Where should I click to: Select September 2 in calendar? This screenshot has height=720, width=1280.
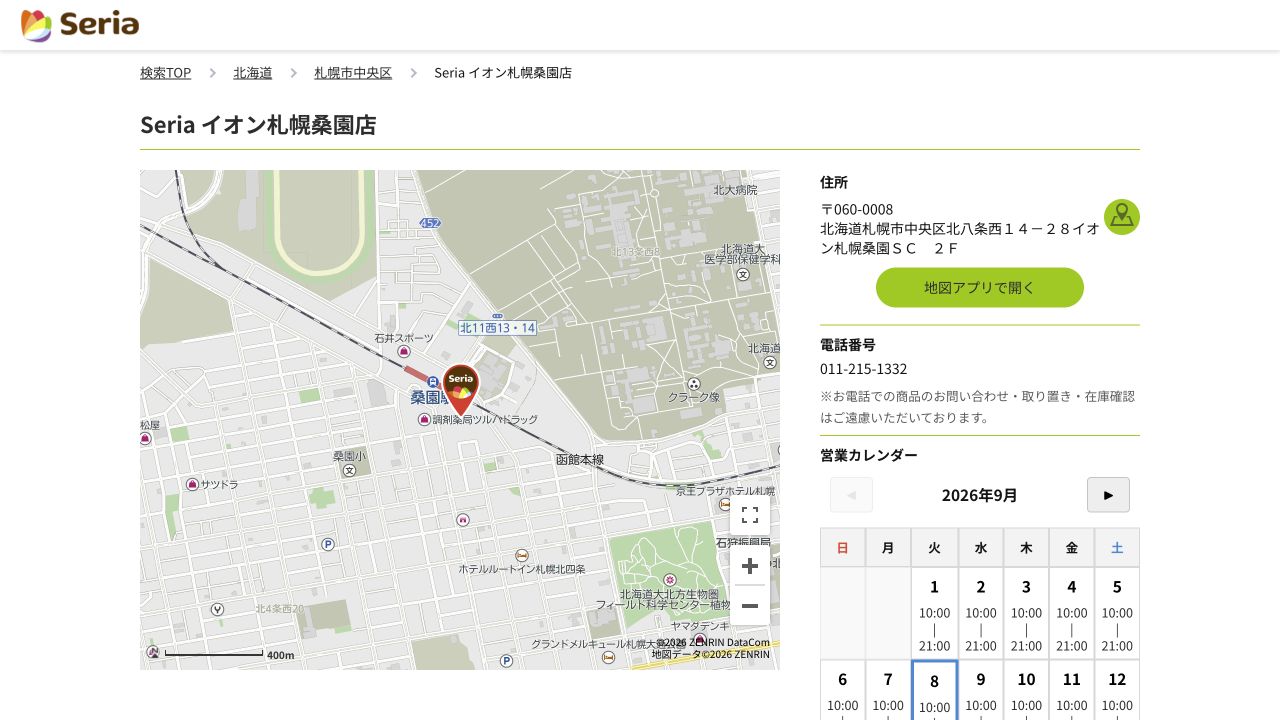(981, 614)
